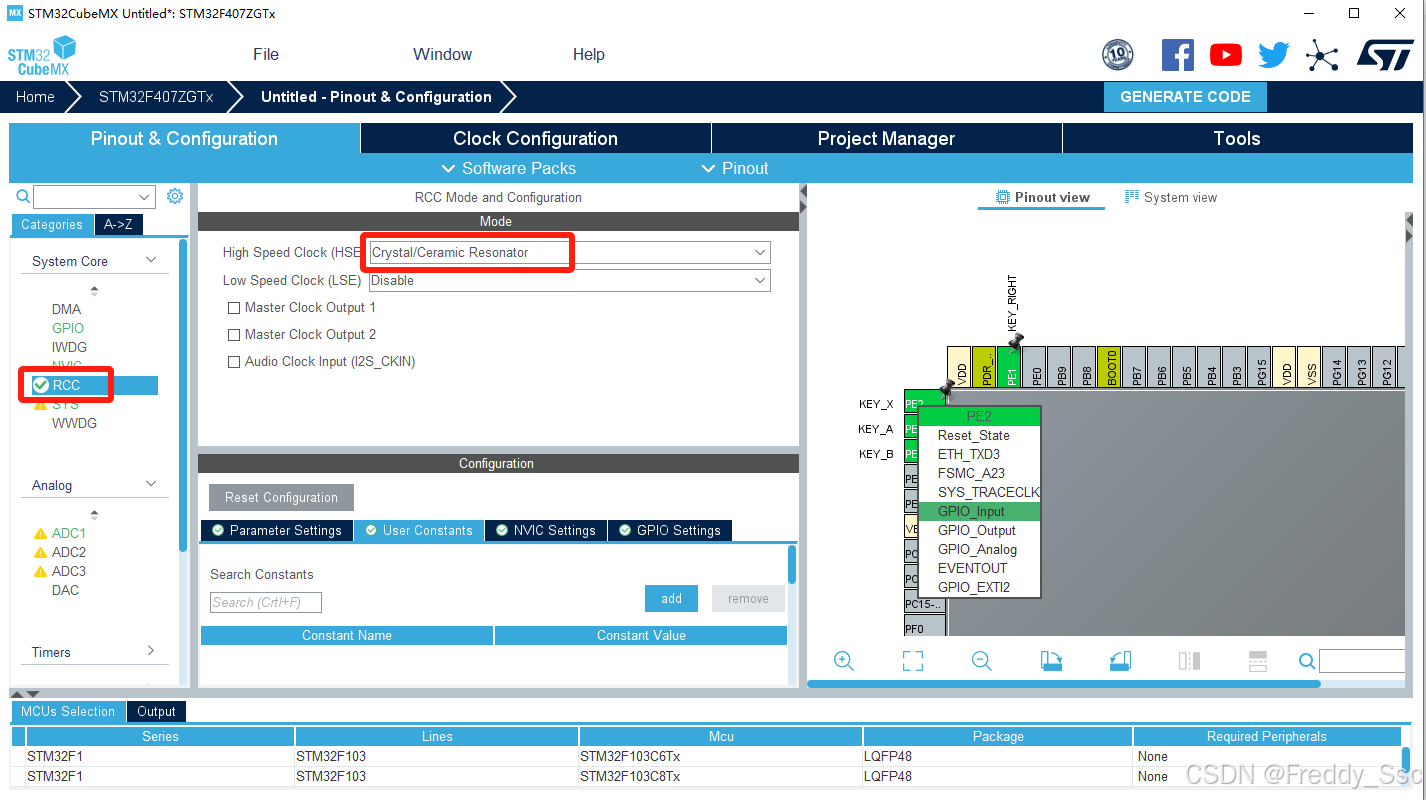The height and width of the screenshot is (800, 1426).
Task: Click the ST community network icon
Action: [1322, 55]
